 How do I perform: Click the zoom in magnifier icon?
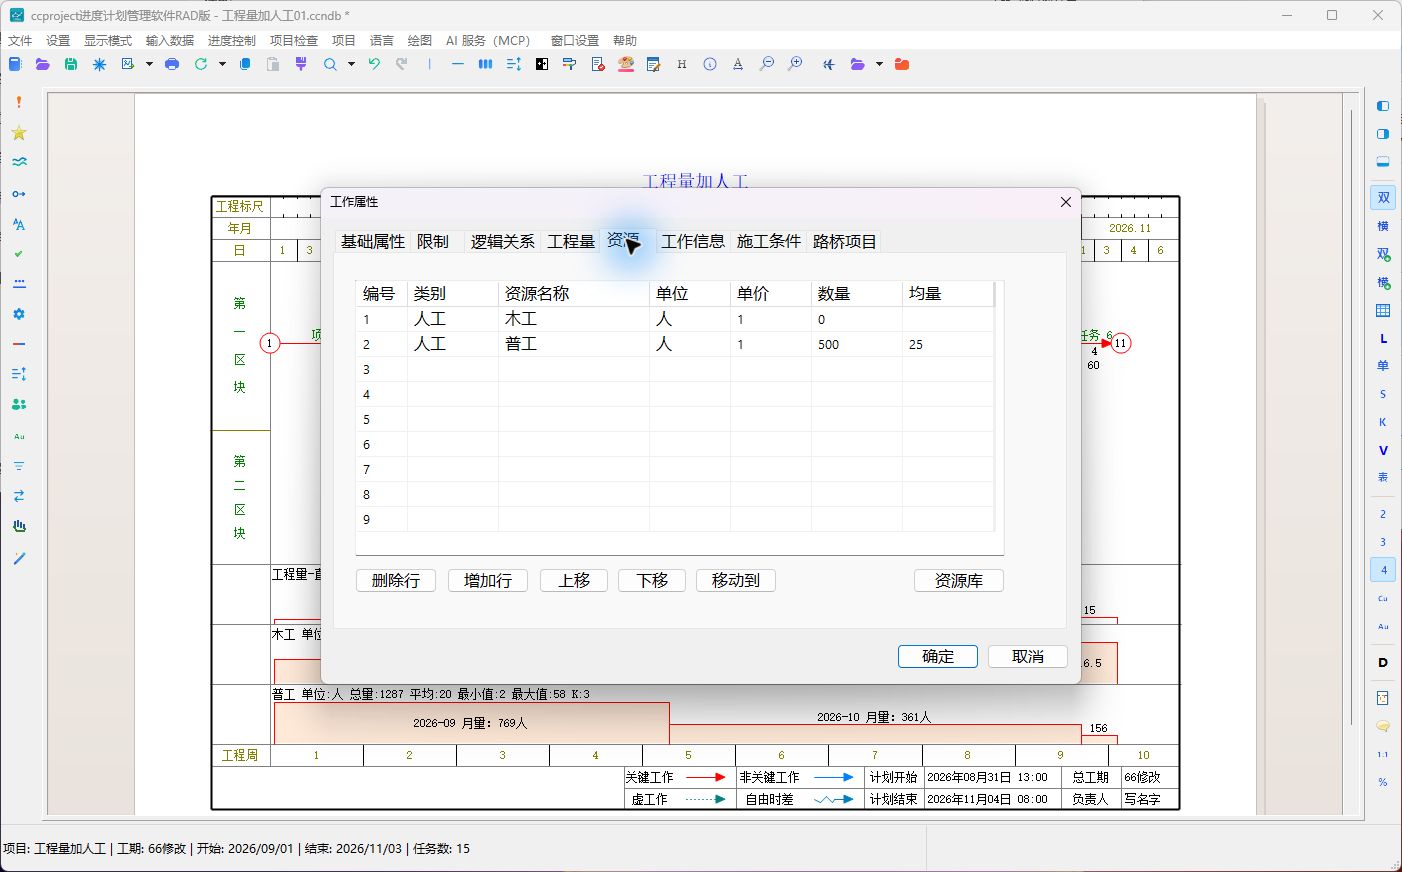795,64
